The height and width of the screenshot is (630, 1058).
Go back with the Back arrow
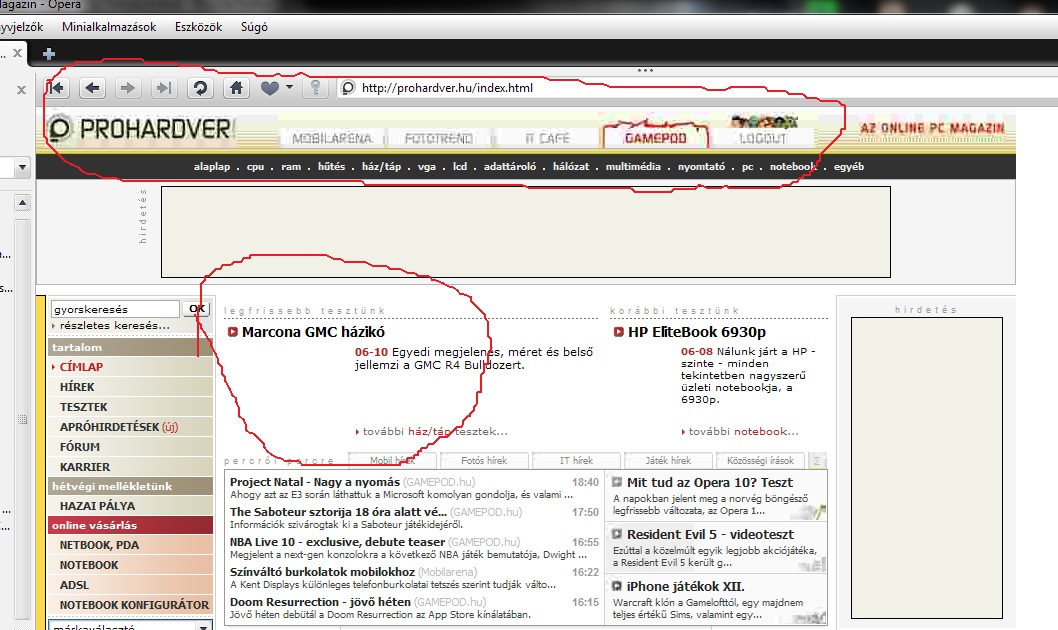[92, 88]
